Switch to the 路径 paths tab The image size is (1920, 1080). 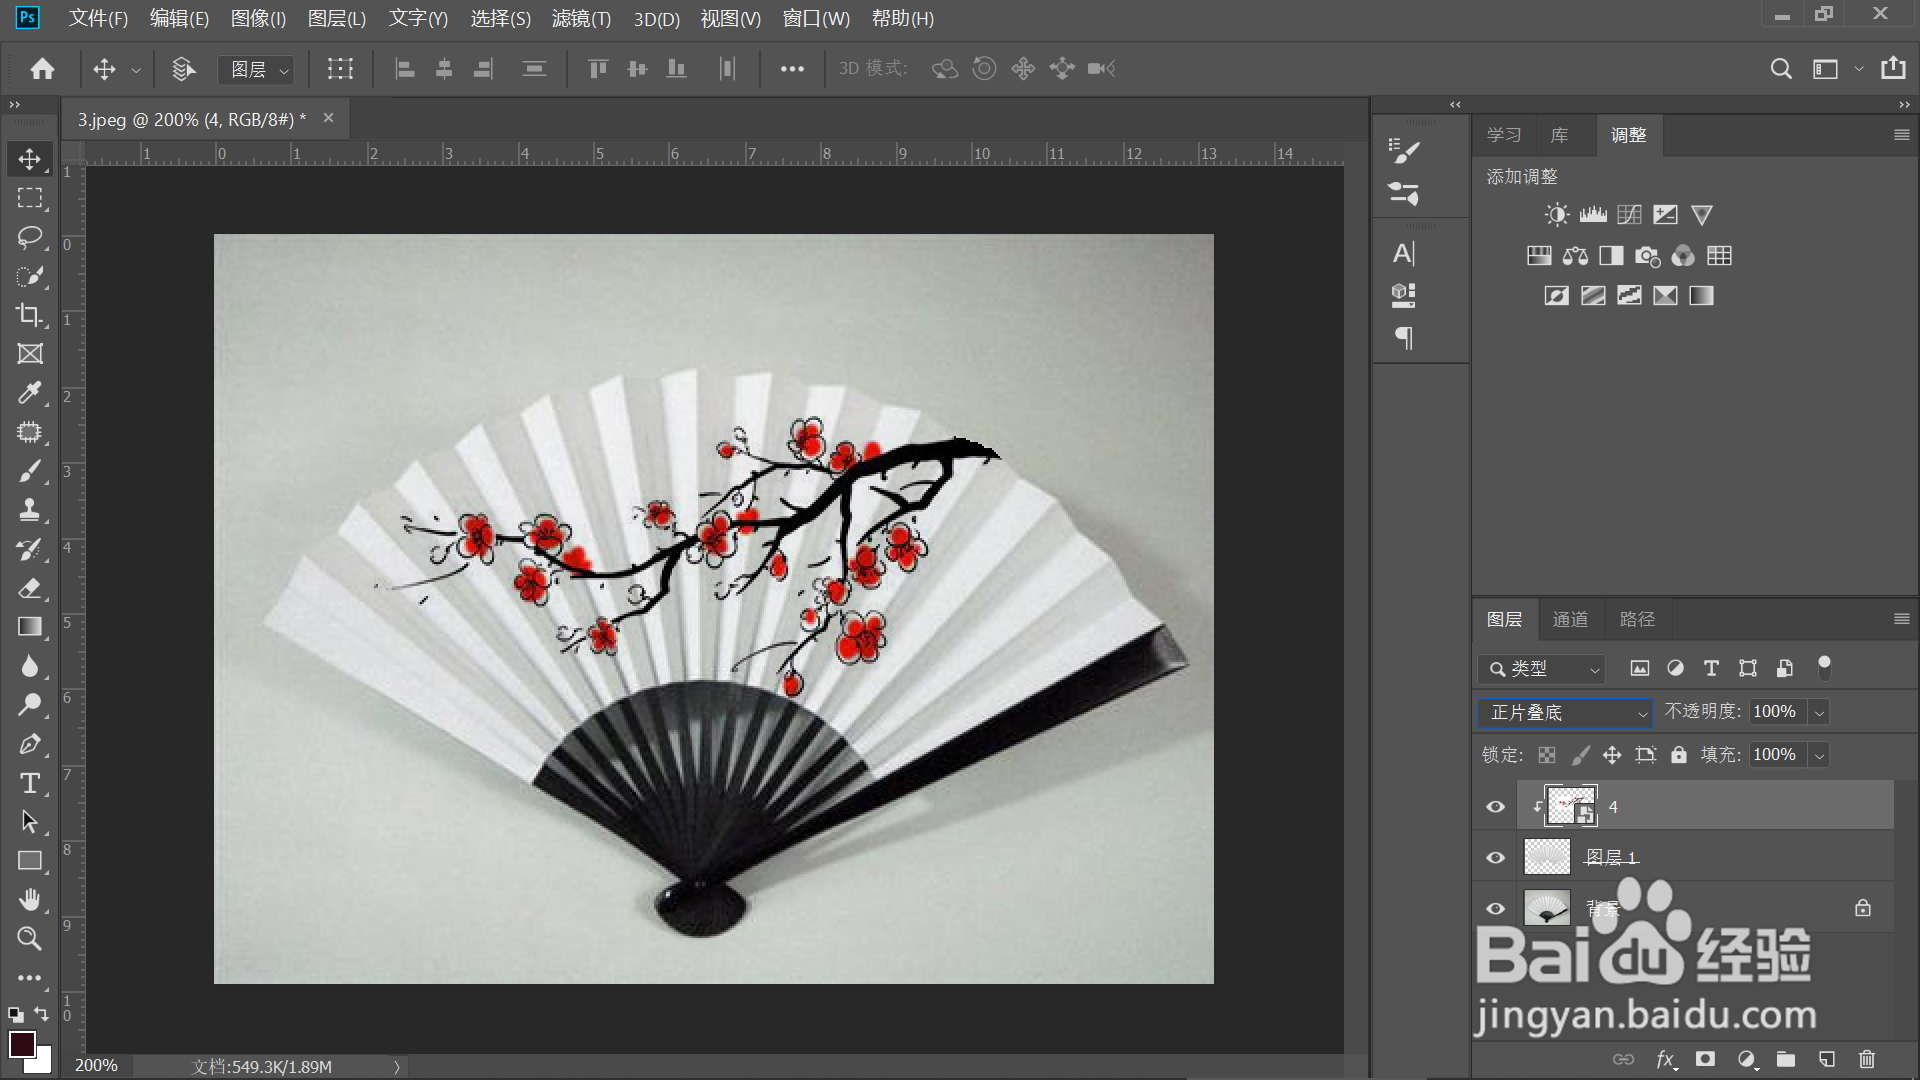click(1636, 619)
